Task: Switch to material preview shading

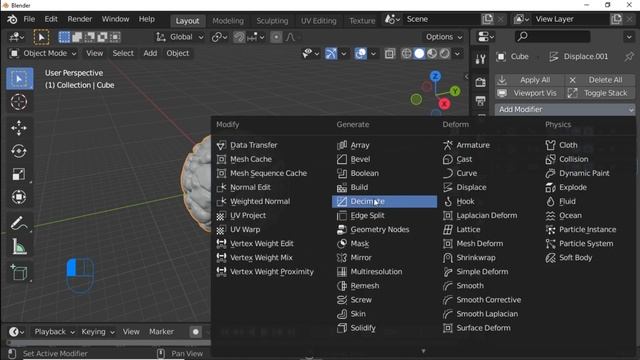Action: (432, 53)
